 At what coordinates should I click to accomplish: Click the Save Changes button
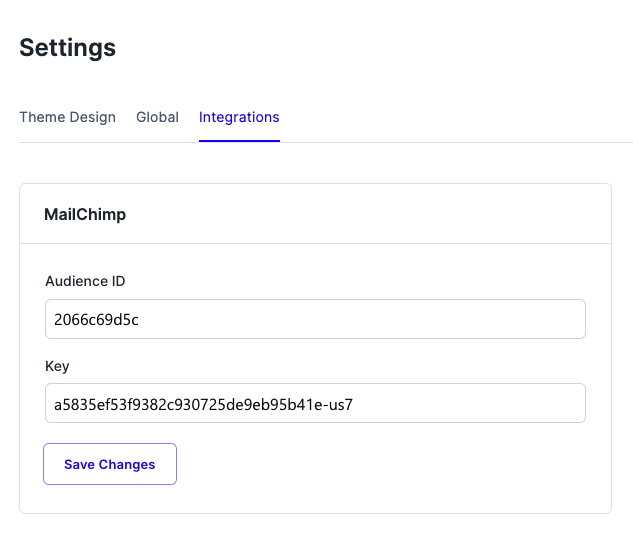tap(110, 464)
